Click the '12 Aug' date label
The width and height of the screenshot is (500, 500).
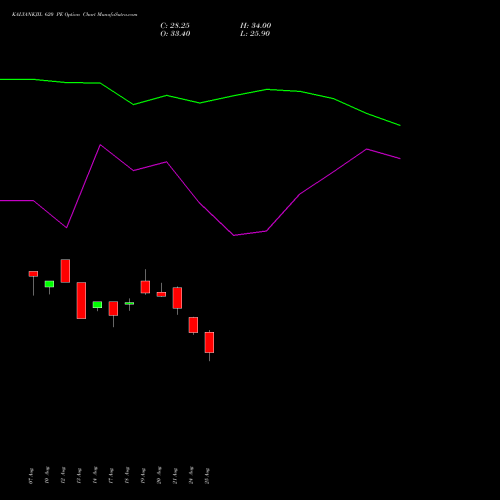pyautogui.click(x=63, y=476)
